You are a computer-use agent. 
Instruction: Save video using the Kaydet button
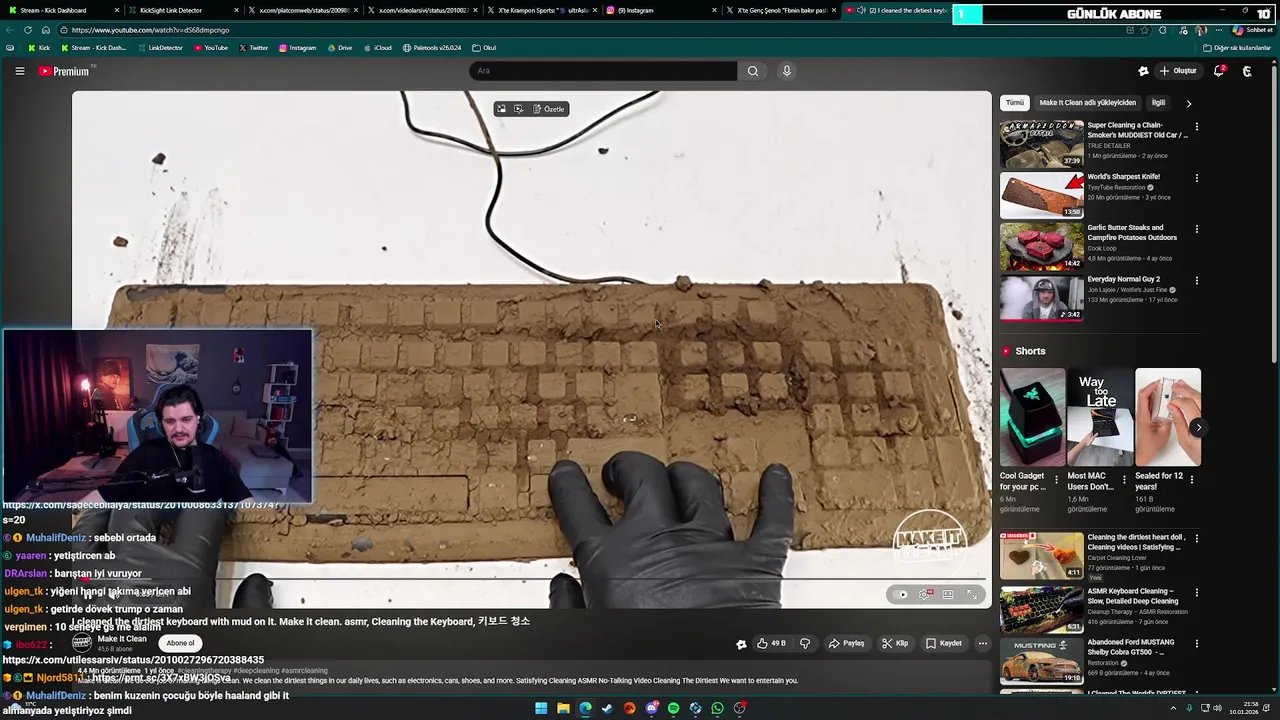(944, 643)
